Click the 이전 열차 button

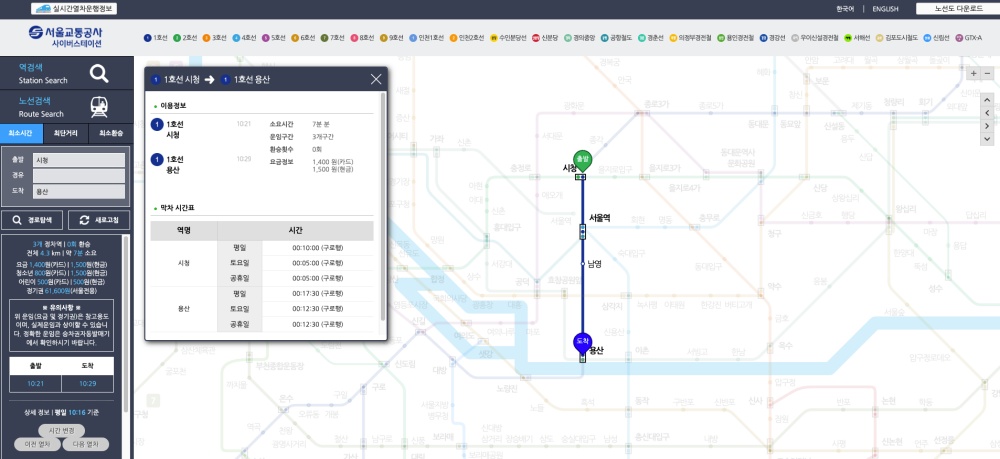coord(38,444)
